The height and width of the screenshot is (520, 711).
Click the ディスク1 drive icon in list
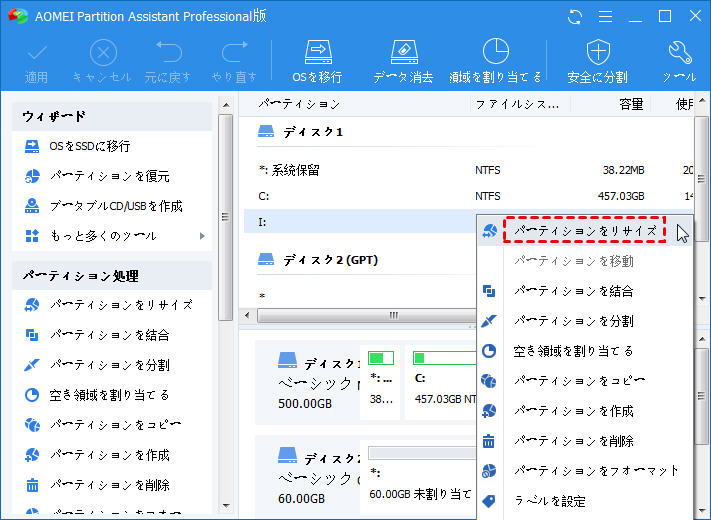pyautogui.click(x=266, y=131)
